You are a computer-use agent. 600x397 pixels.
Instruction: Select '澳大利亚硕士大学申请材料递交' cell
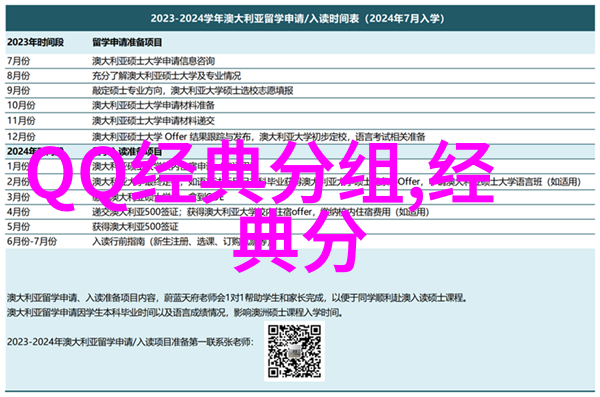tap(153, 121)
